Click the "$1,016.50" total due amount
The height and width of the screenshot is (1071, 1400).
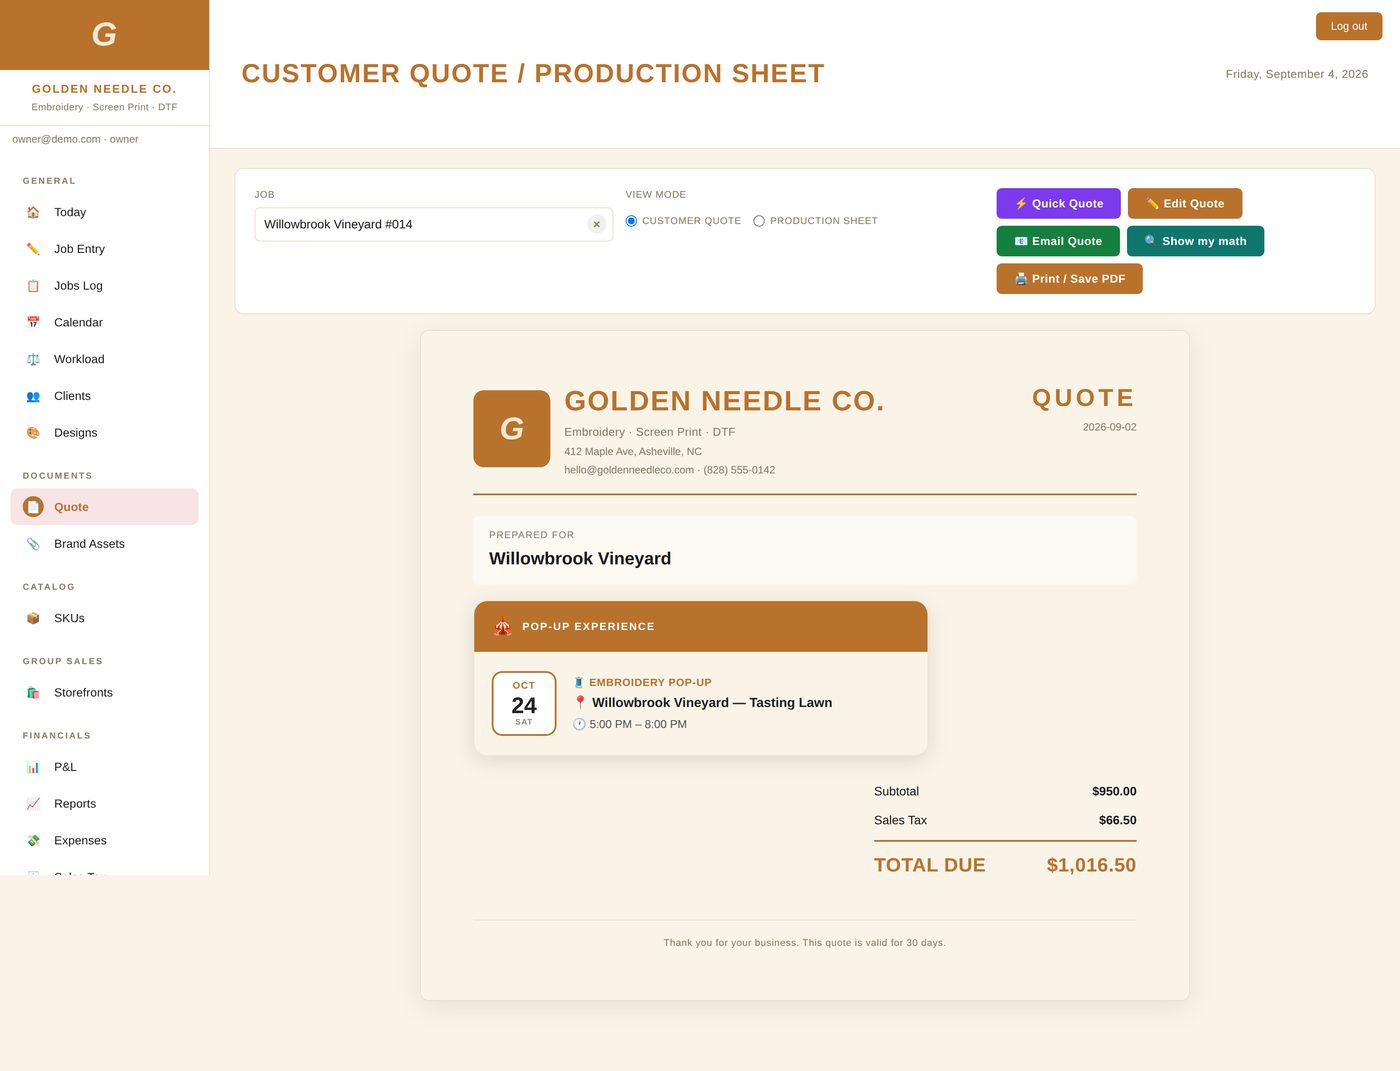point(1091,865)
